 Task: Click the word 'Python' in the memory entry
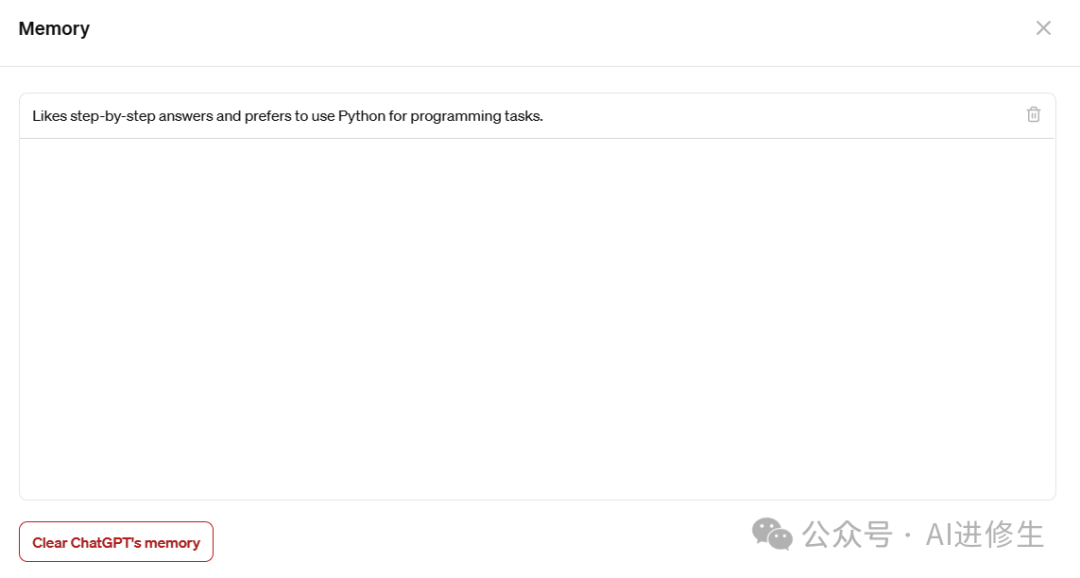coord(362,116)
